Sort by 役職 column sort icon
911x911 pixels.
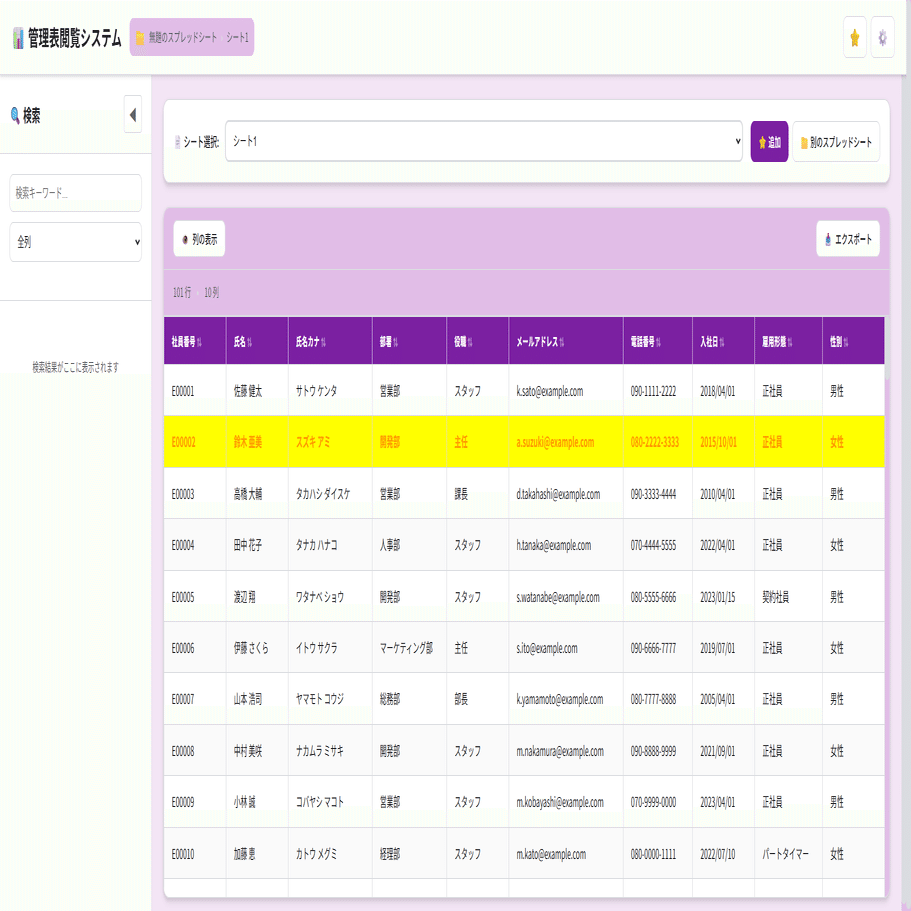470,342
